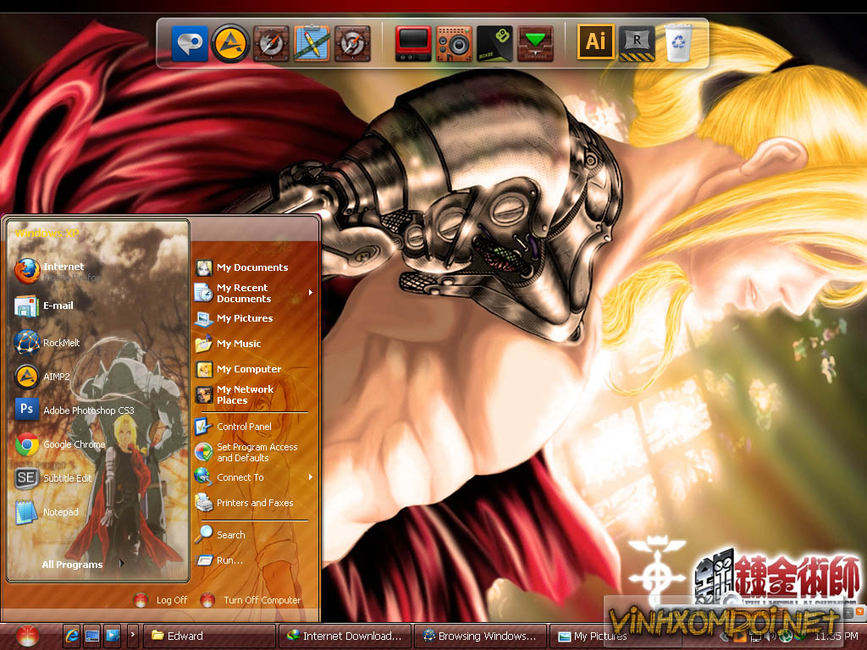Open the clipboard and pencil dock icon
This screenshot has width=867, height=650.
[x=311, y=43]
